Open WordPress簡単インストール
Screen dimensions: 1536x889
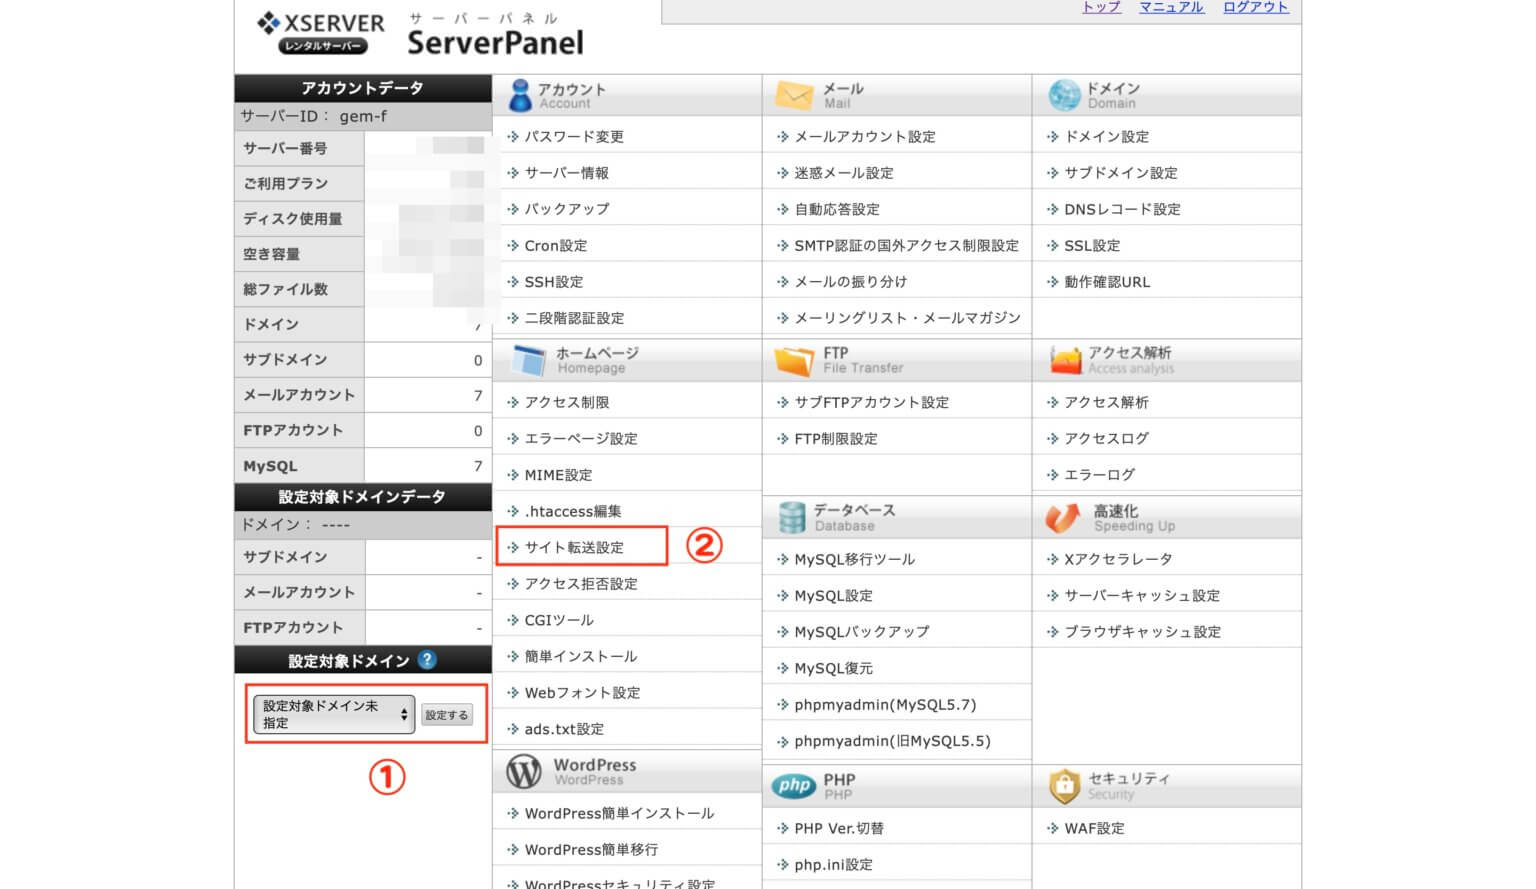tap(619, 813)
